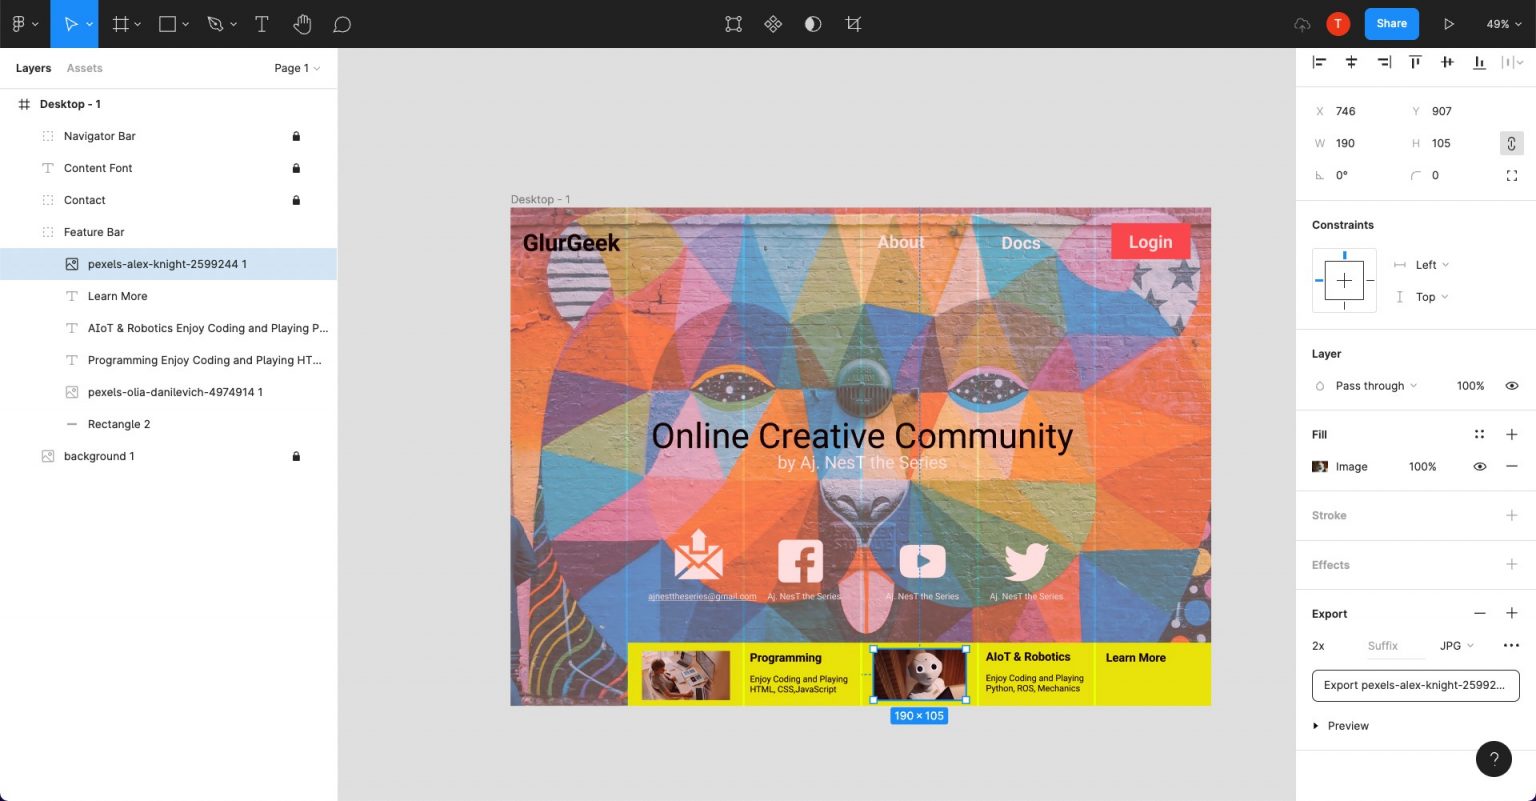
Task: Switch to the Assets tab
Action: click(x=84, y=68)
